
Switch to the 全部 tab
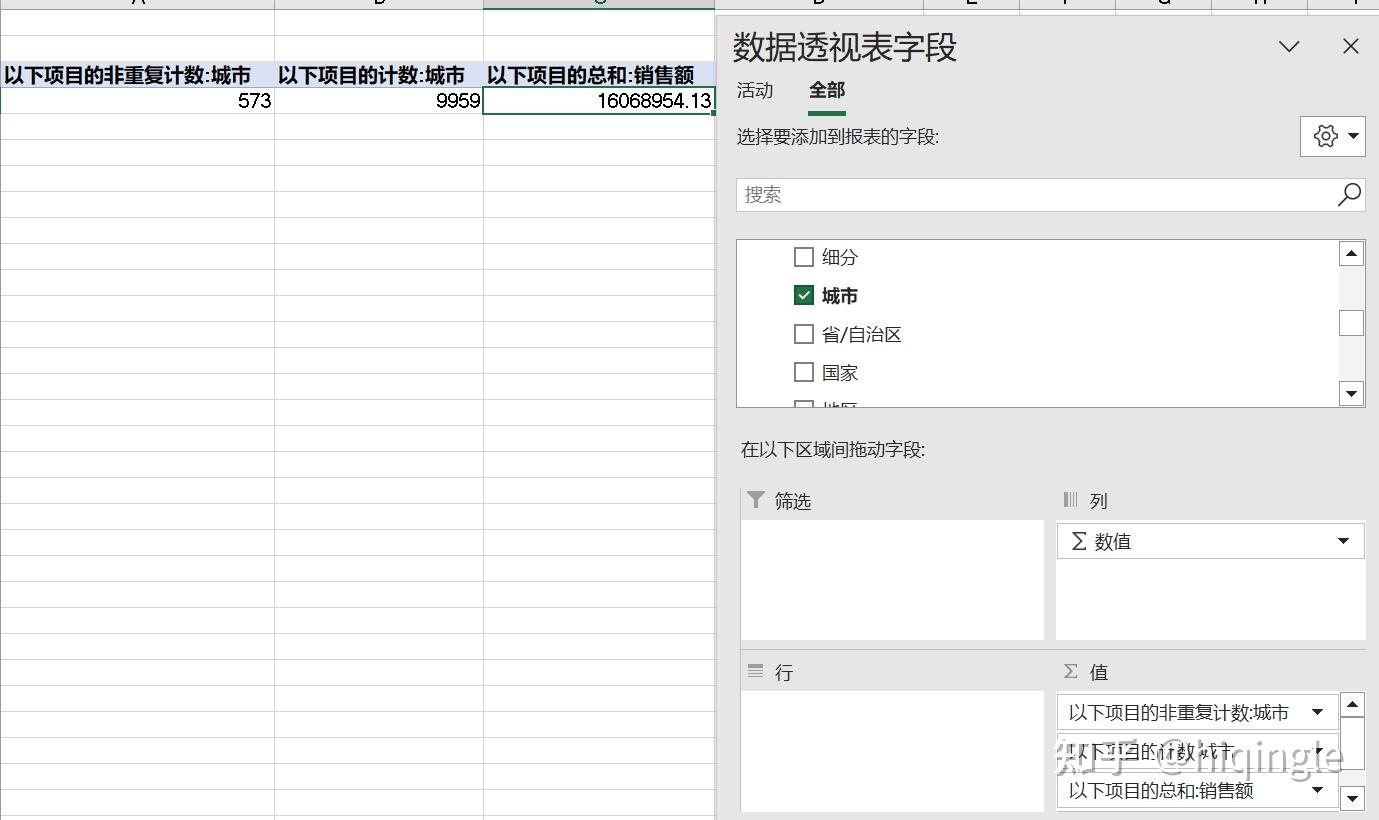pos(827,91)
